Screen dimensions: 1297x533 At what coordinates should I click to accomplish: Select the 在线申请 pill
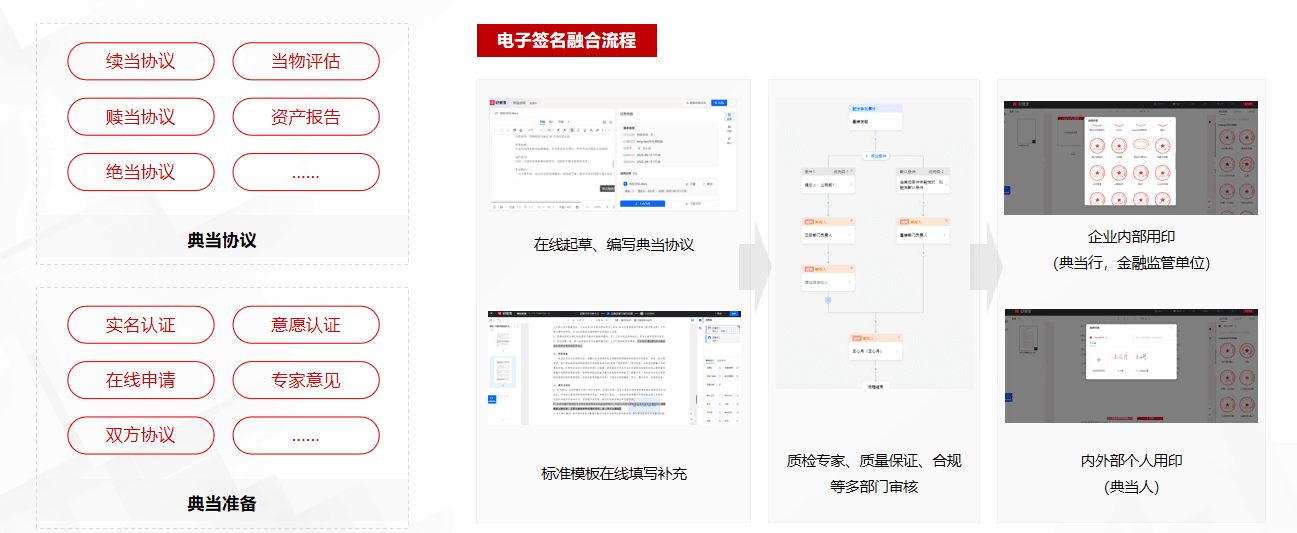[x=141, y=380]
